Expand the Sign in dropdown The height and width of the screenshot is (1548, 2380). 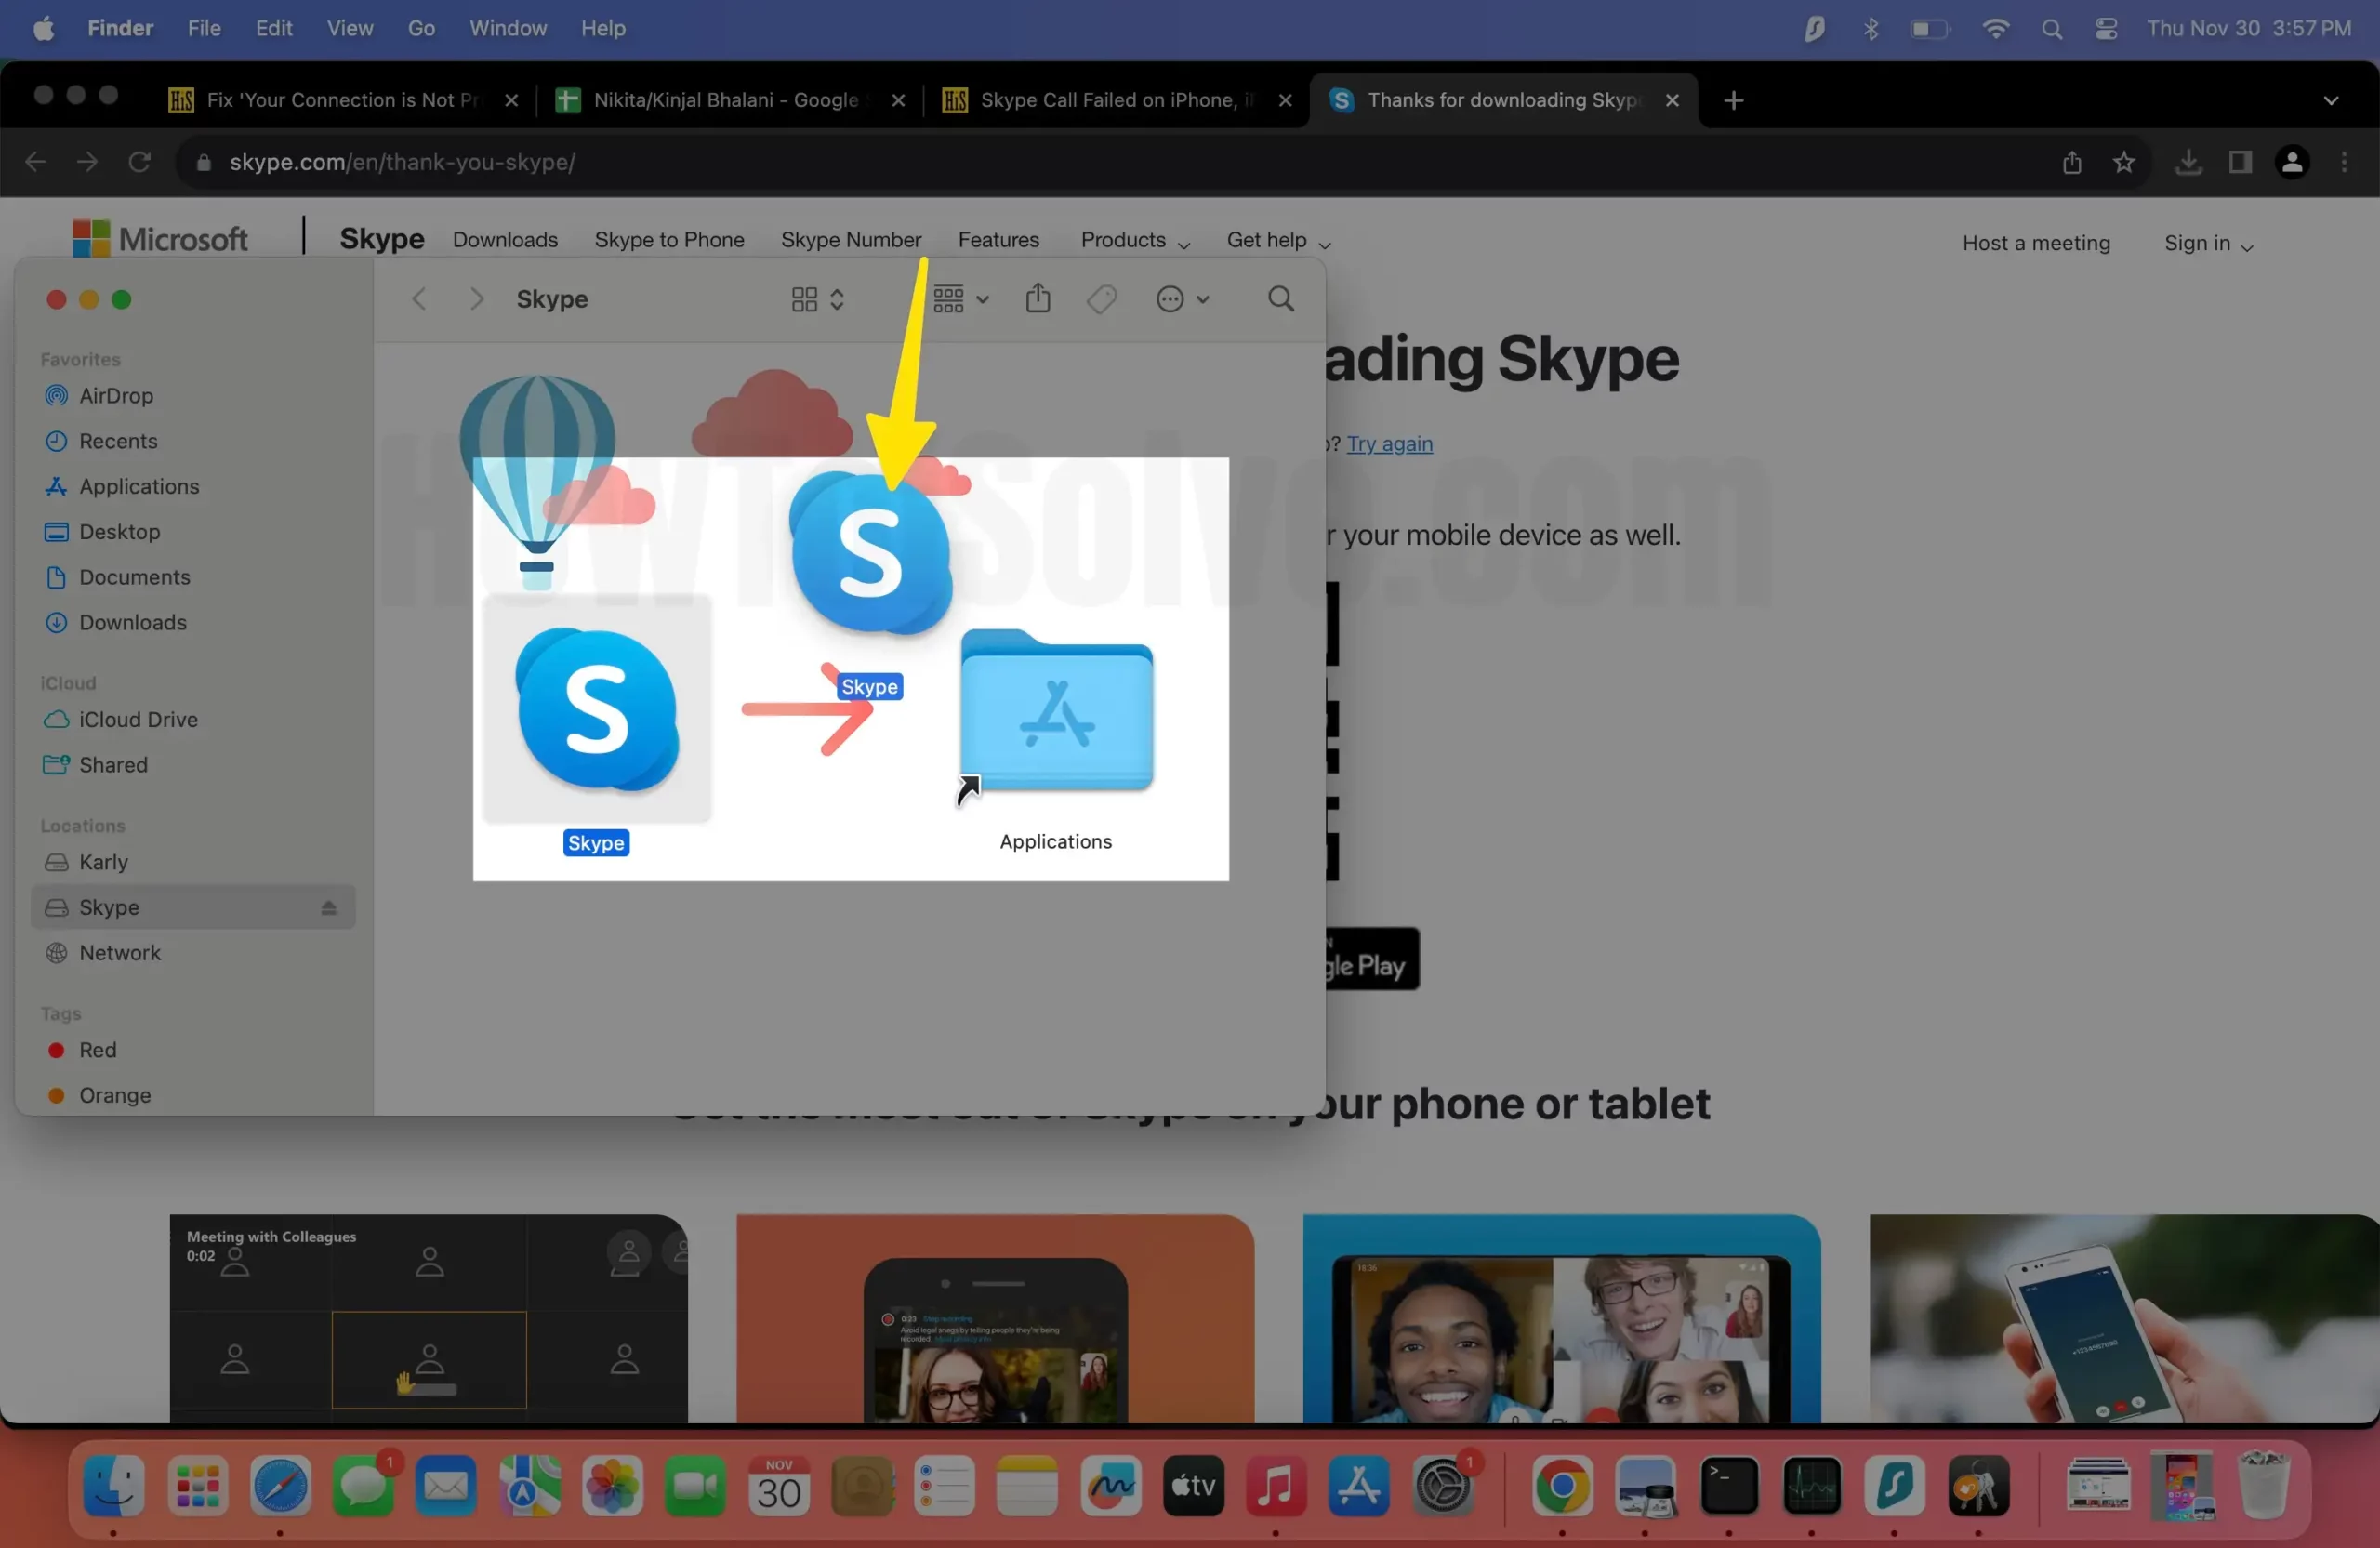pyautogui.click(x=2207, y=243)
